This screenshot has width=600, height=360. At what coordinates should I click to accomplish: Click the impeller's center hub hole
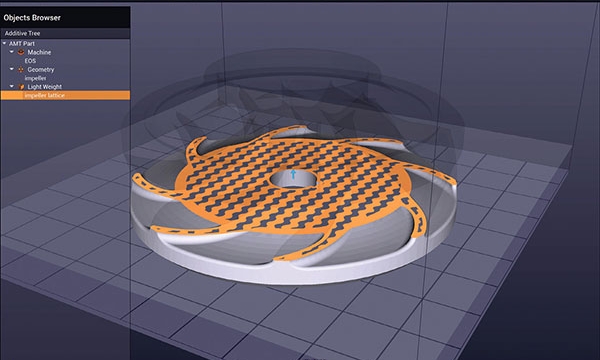click(293, 179)
